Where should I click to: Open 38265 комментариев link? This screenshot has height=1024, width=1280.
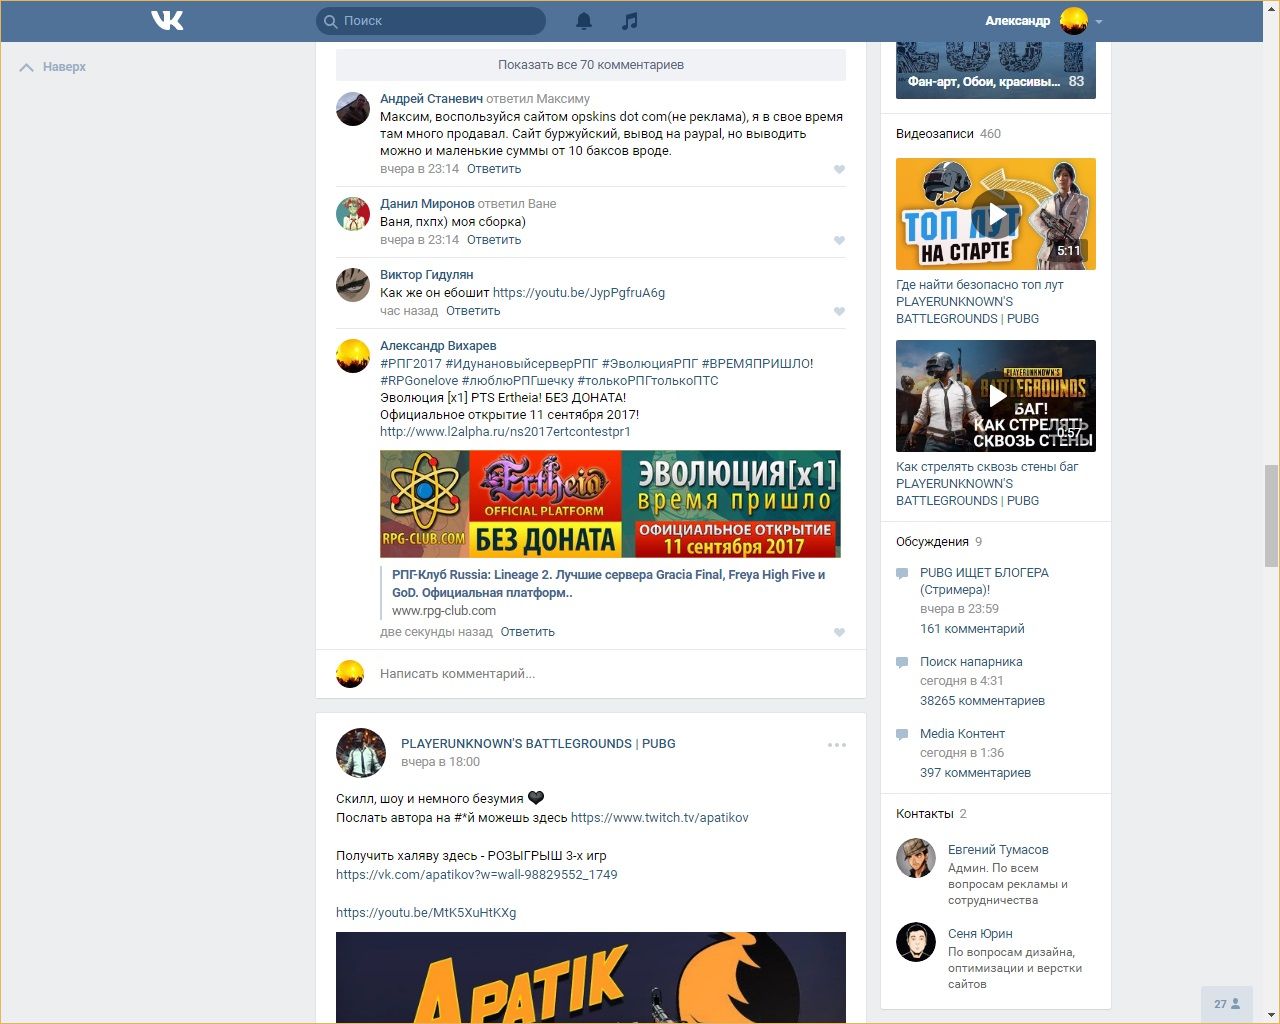(x=982, y=701)
